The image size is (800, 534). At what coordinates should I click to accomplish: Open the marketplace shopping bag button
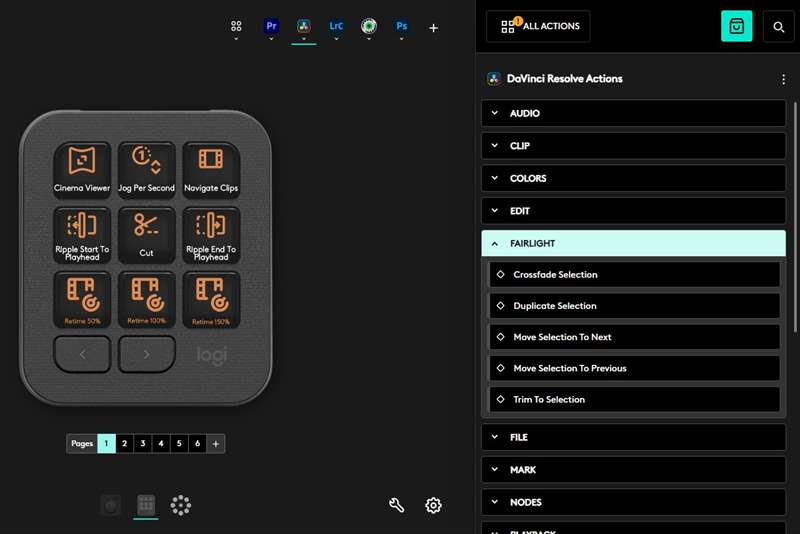pyautogui.click(x=736, y=26)
